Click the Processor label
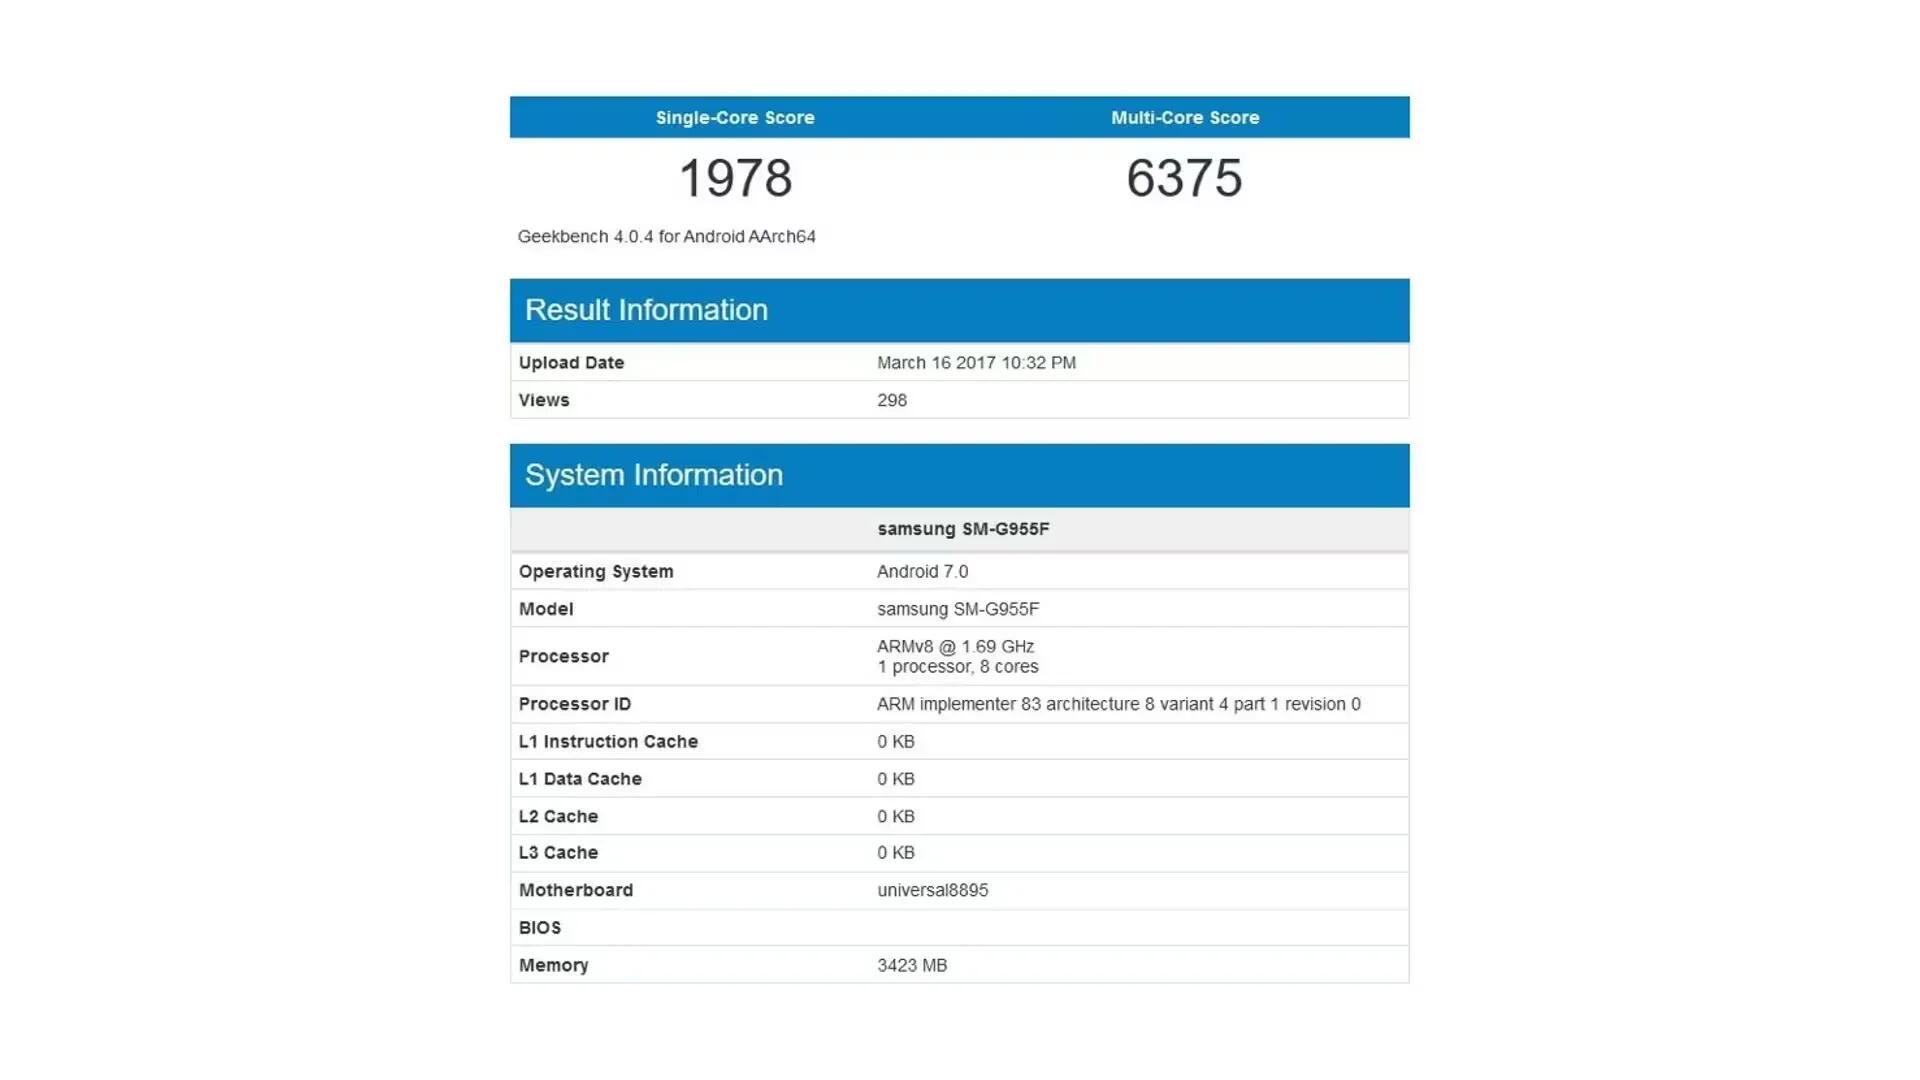 563,657
